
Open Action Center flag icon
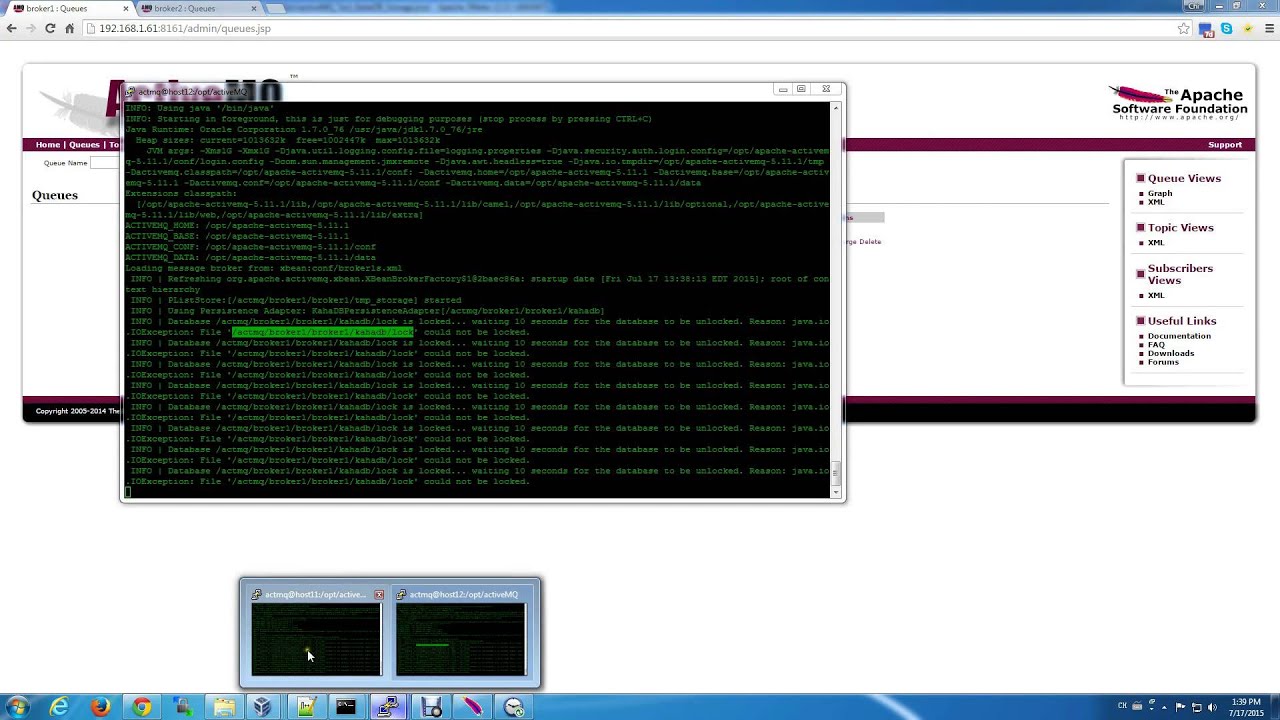(1181, 707)
